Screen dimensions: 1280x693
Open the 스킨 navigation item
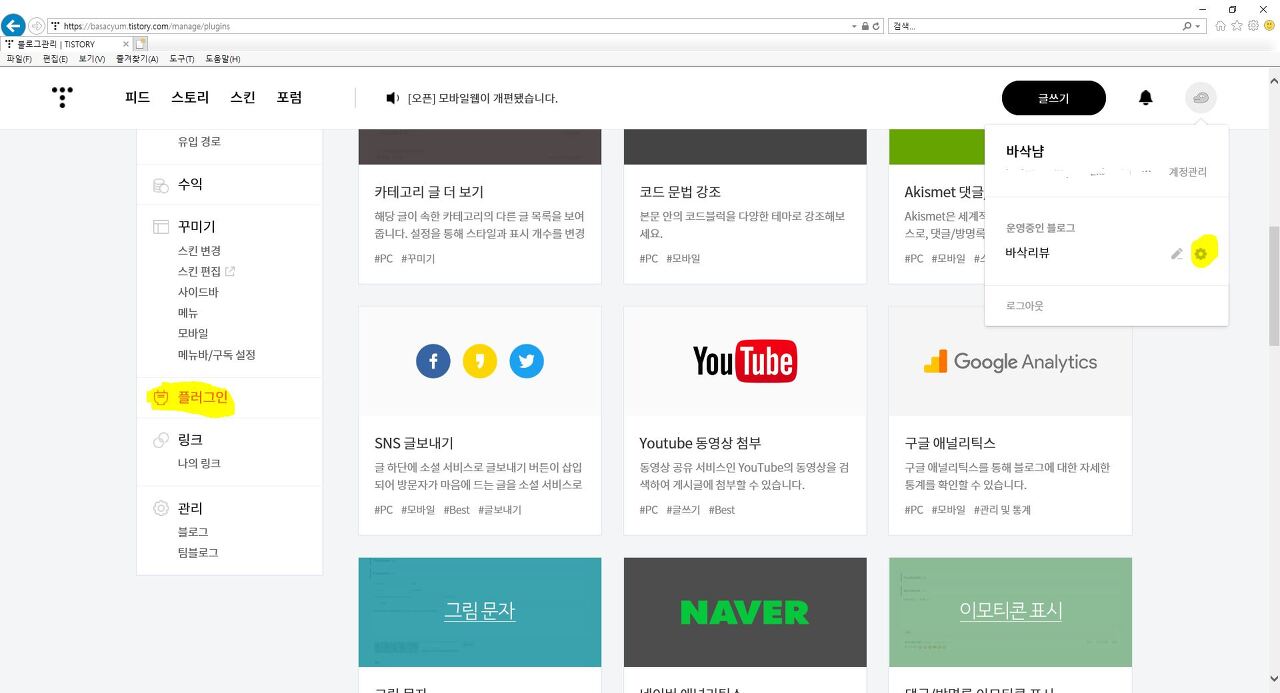243,97
